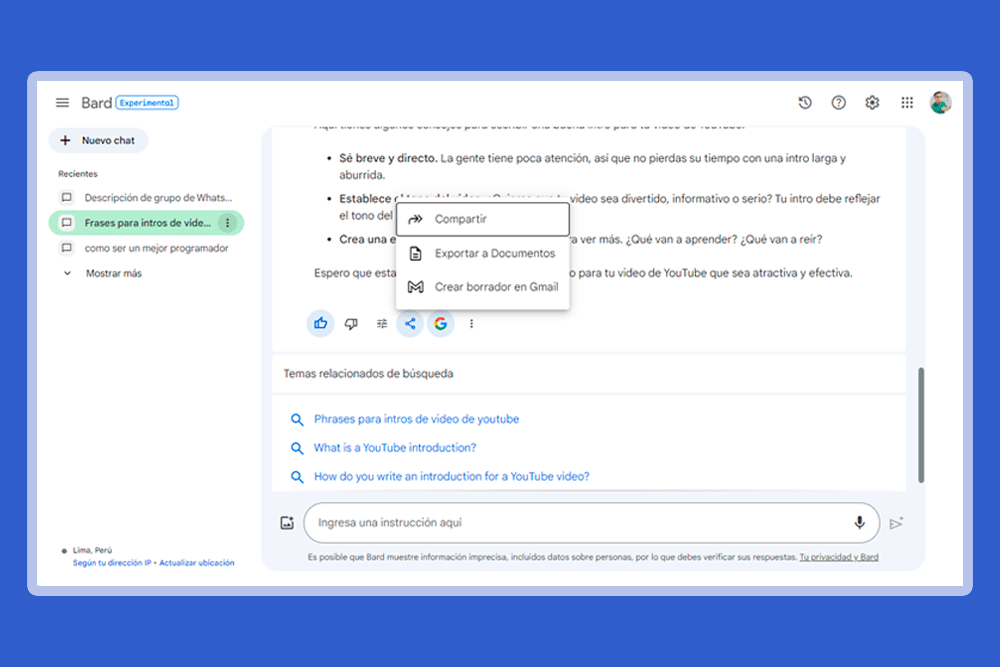Screen dimensions: 1000x667
Task: Search 'What is a YouTube introduction?'
Action: click(x=395, y=448)
